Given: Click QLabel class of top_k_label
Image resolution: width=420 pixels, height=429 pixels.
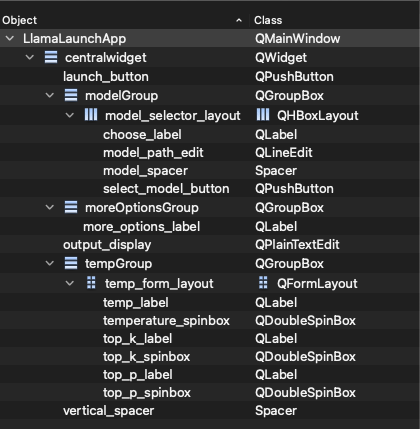Looking at the screenshot, I should (x=276, y=339).
